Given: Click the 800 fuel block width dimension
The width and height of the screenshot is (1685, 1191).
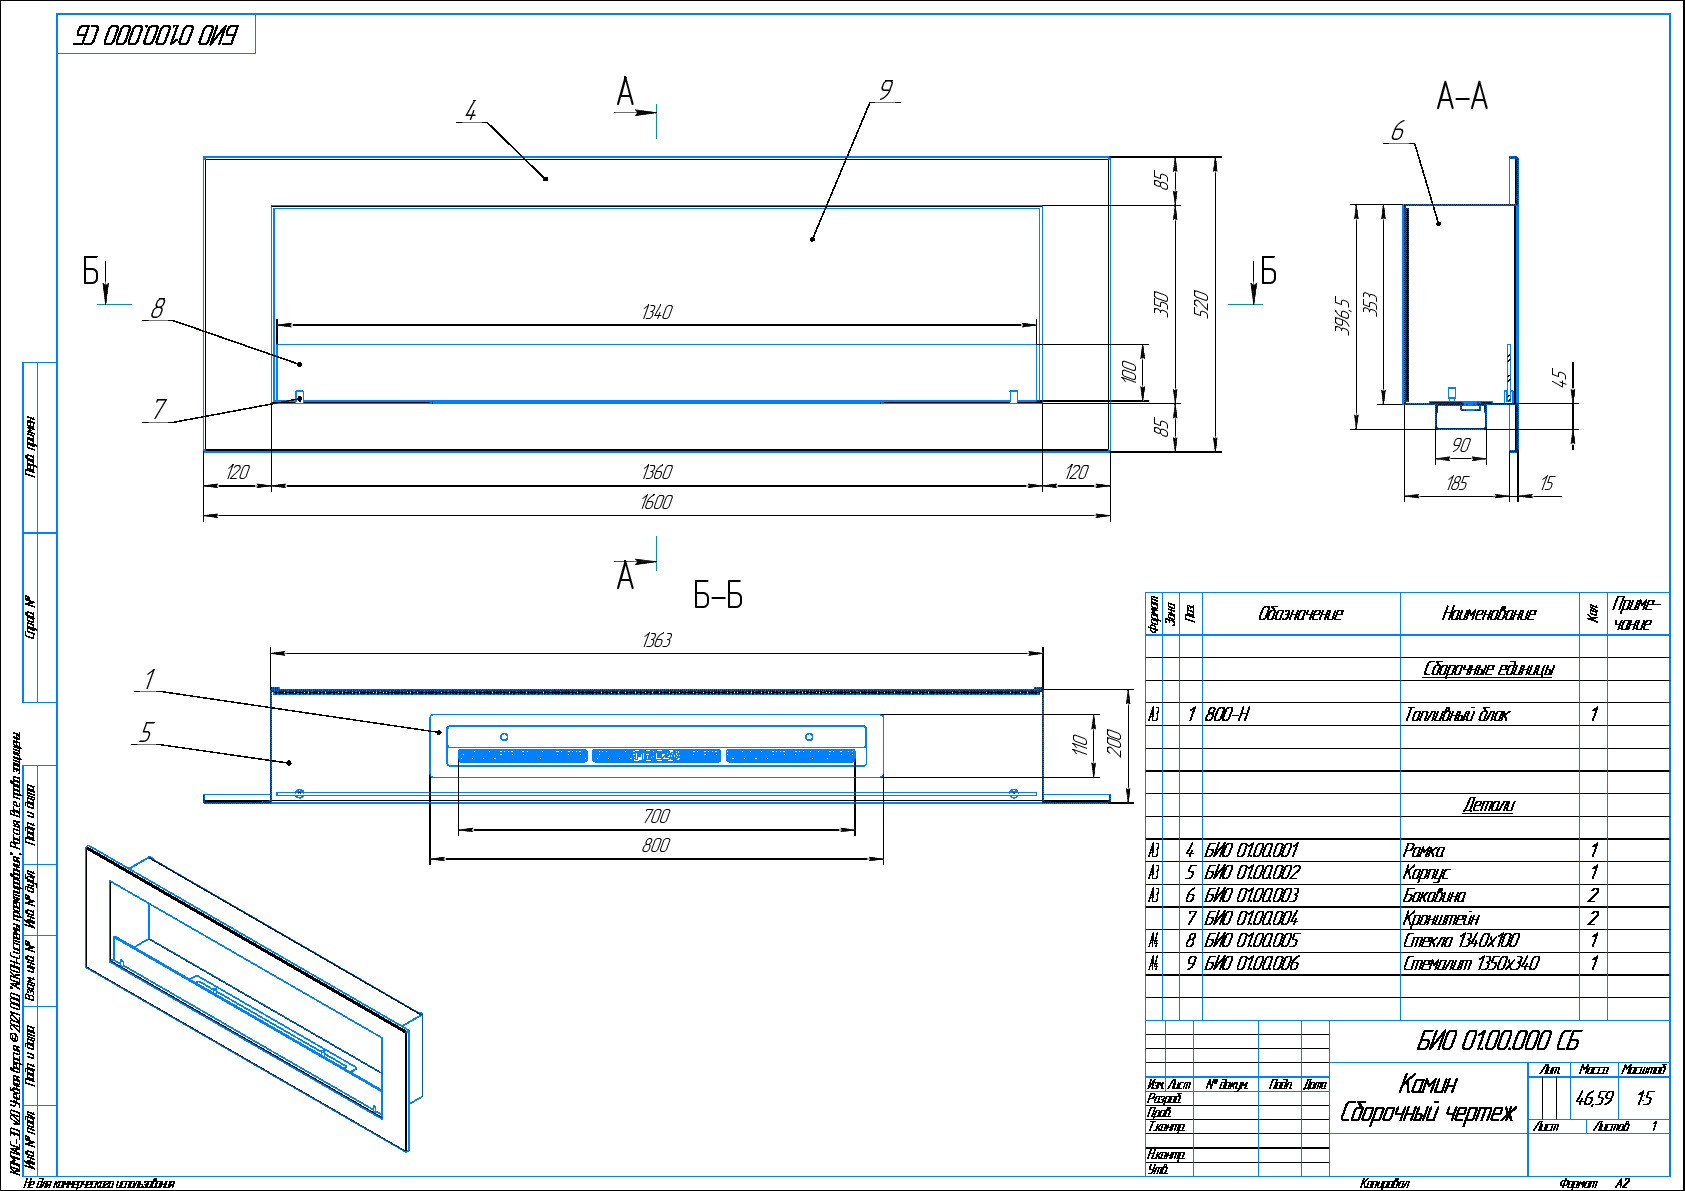Looking at the screenshot, I should click(x=656, y=845).
